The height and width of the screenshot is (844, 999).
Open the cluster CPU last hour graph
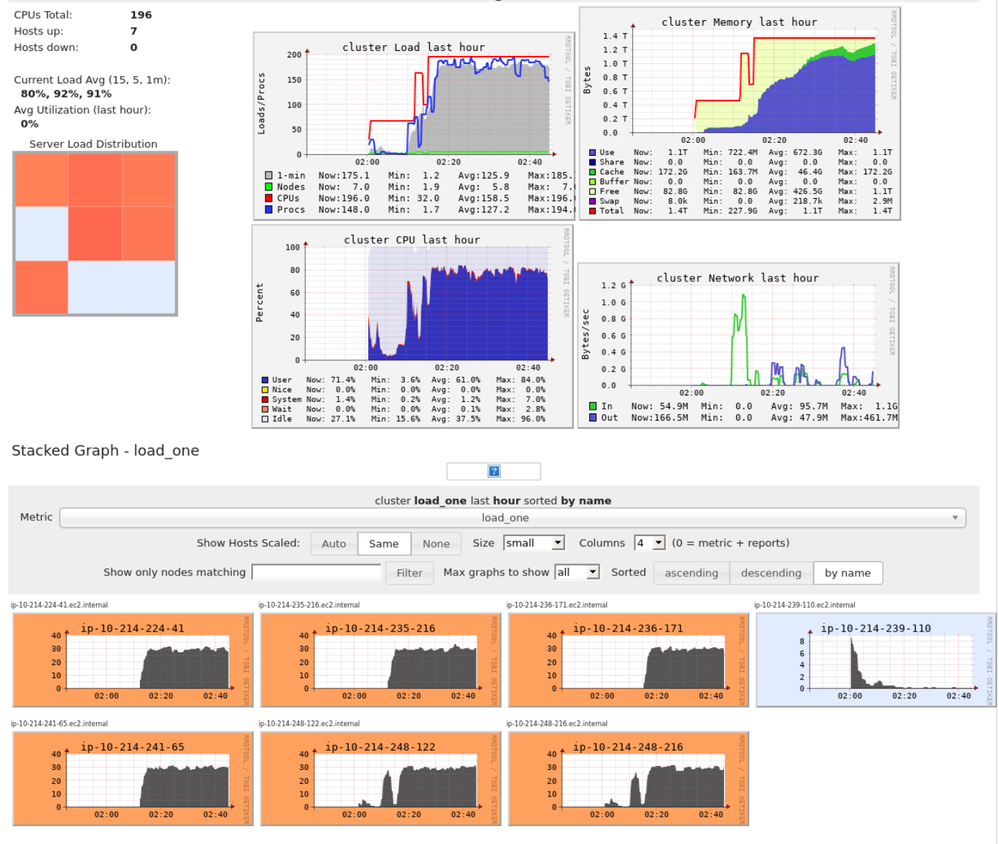[x=413, y=325]
